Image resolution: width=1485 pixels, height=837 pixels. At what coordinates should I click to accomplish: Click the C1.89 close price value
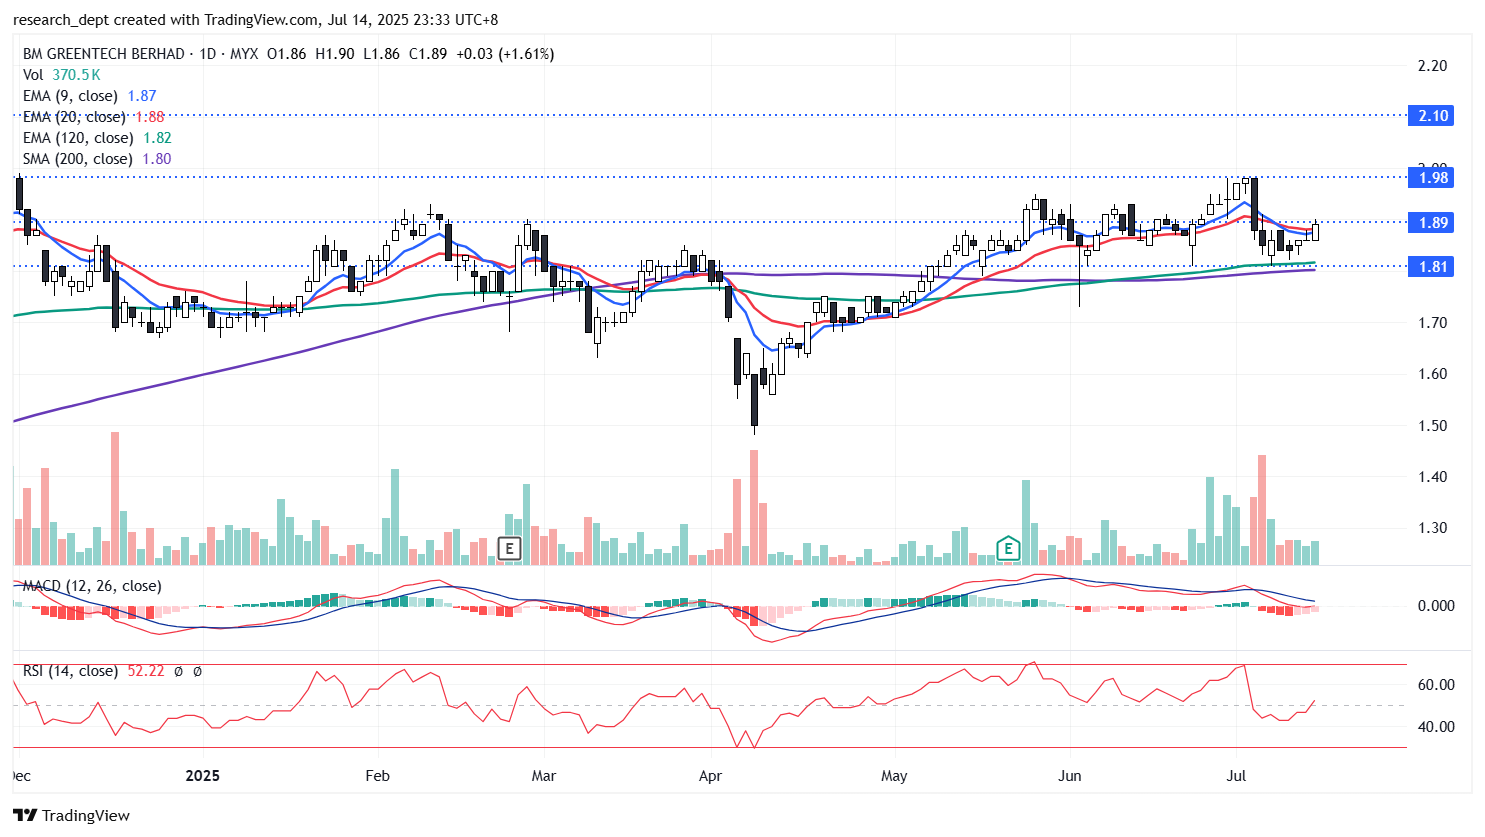428,54
